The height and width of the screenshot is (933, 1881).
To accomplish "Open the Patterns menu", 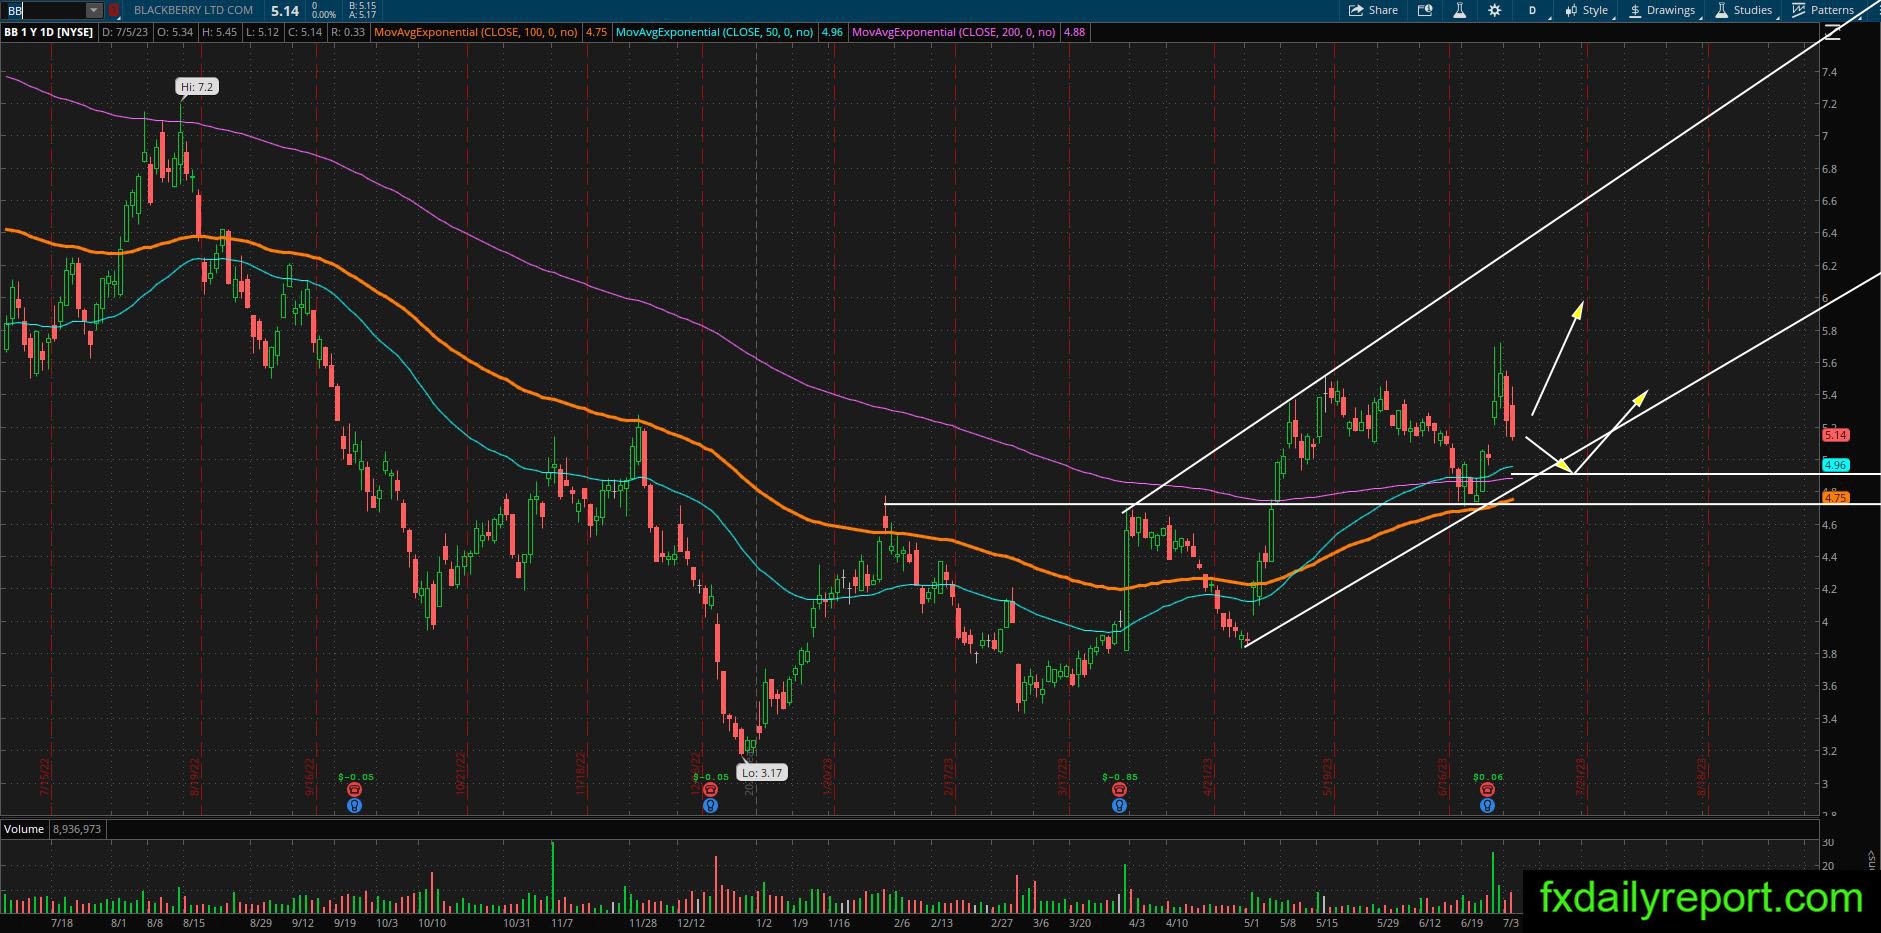I will click(x=1824, y=10).
